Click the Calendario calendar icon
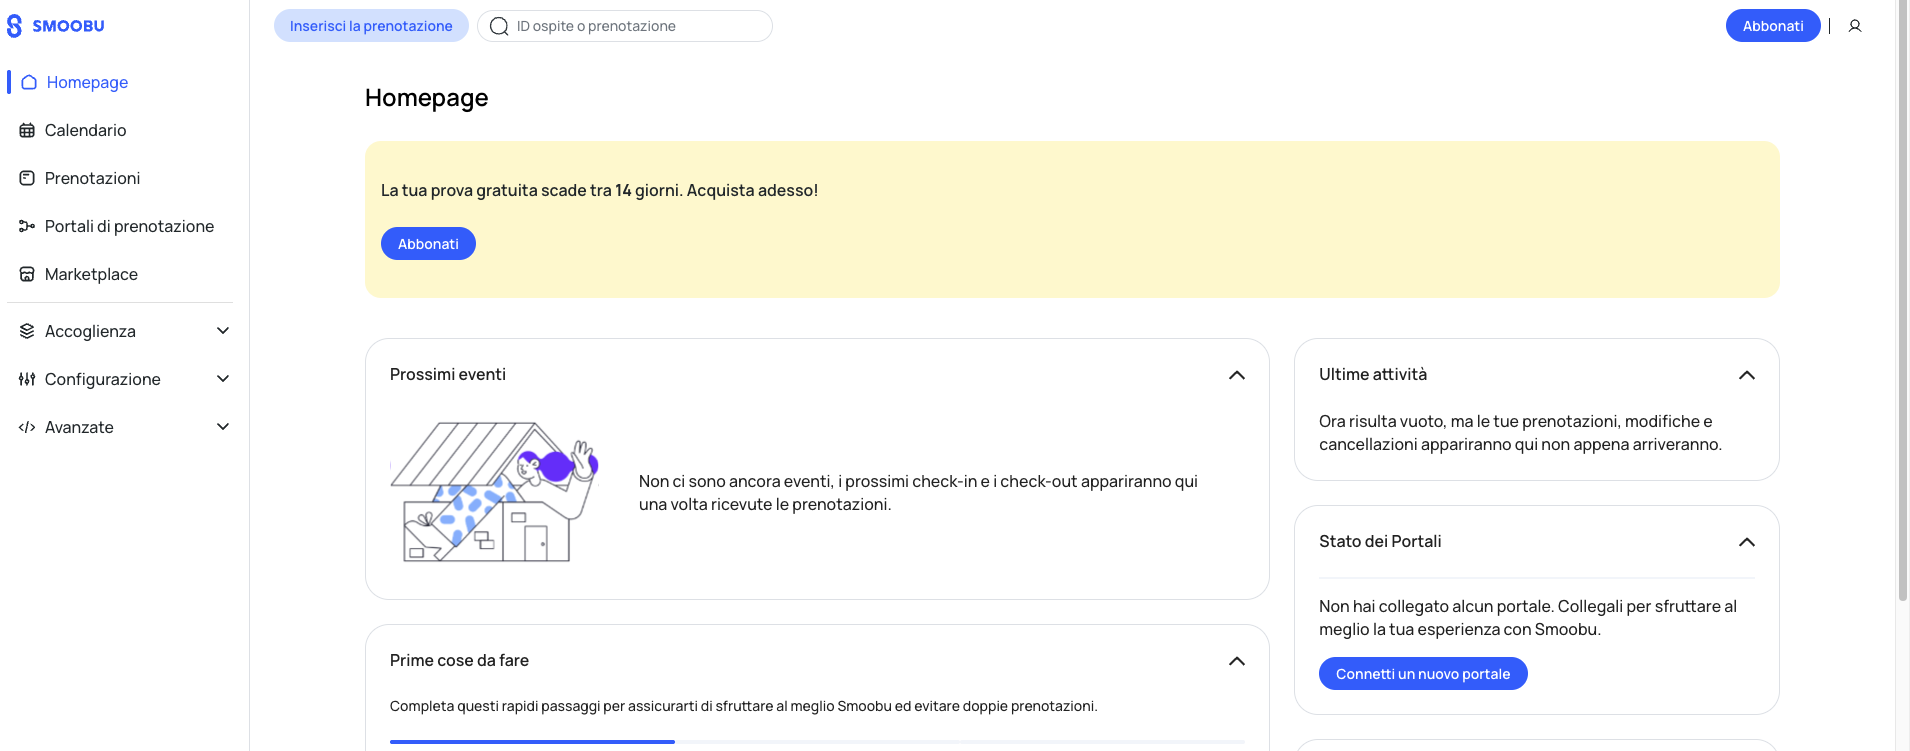The image size is (1910, 751). [x=27, y=130]
